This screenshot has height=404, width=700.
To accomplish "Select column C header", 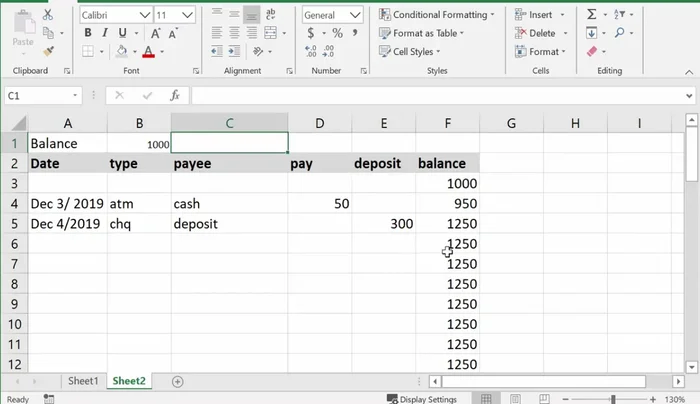I will (x=229, y=123).
